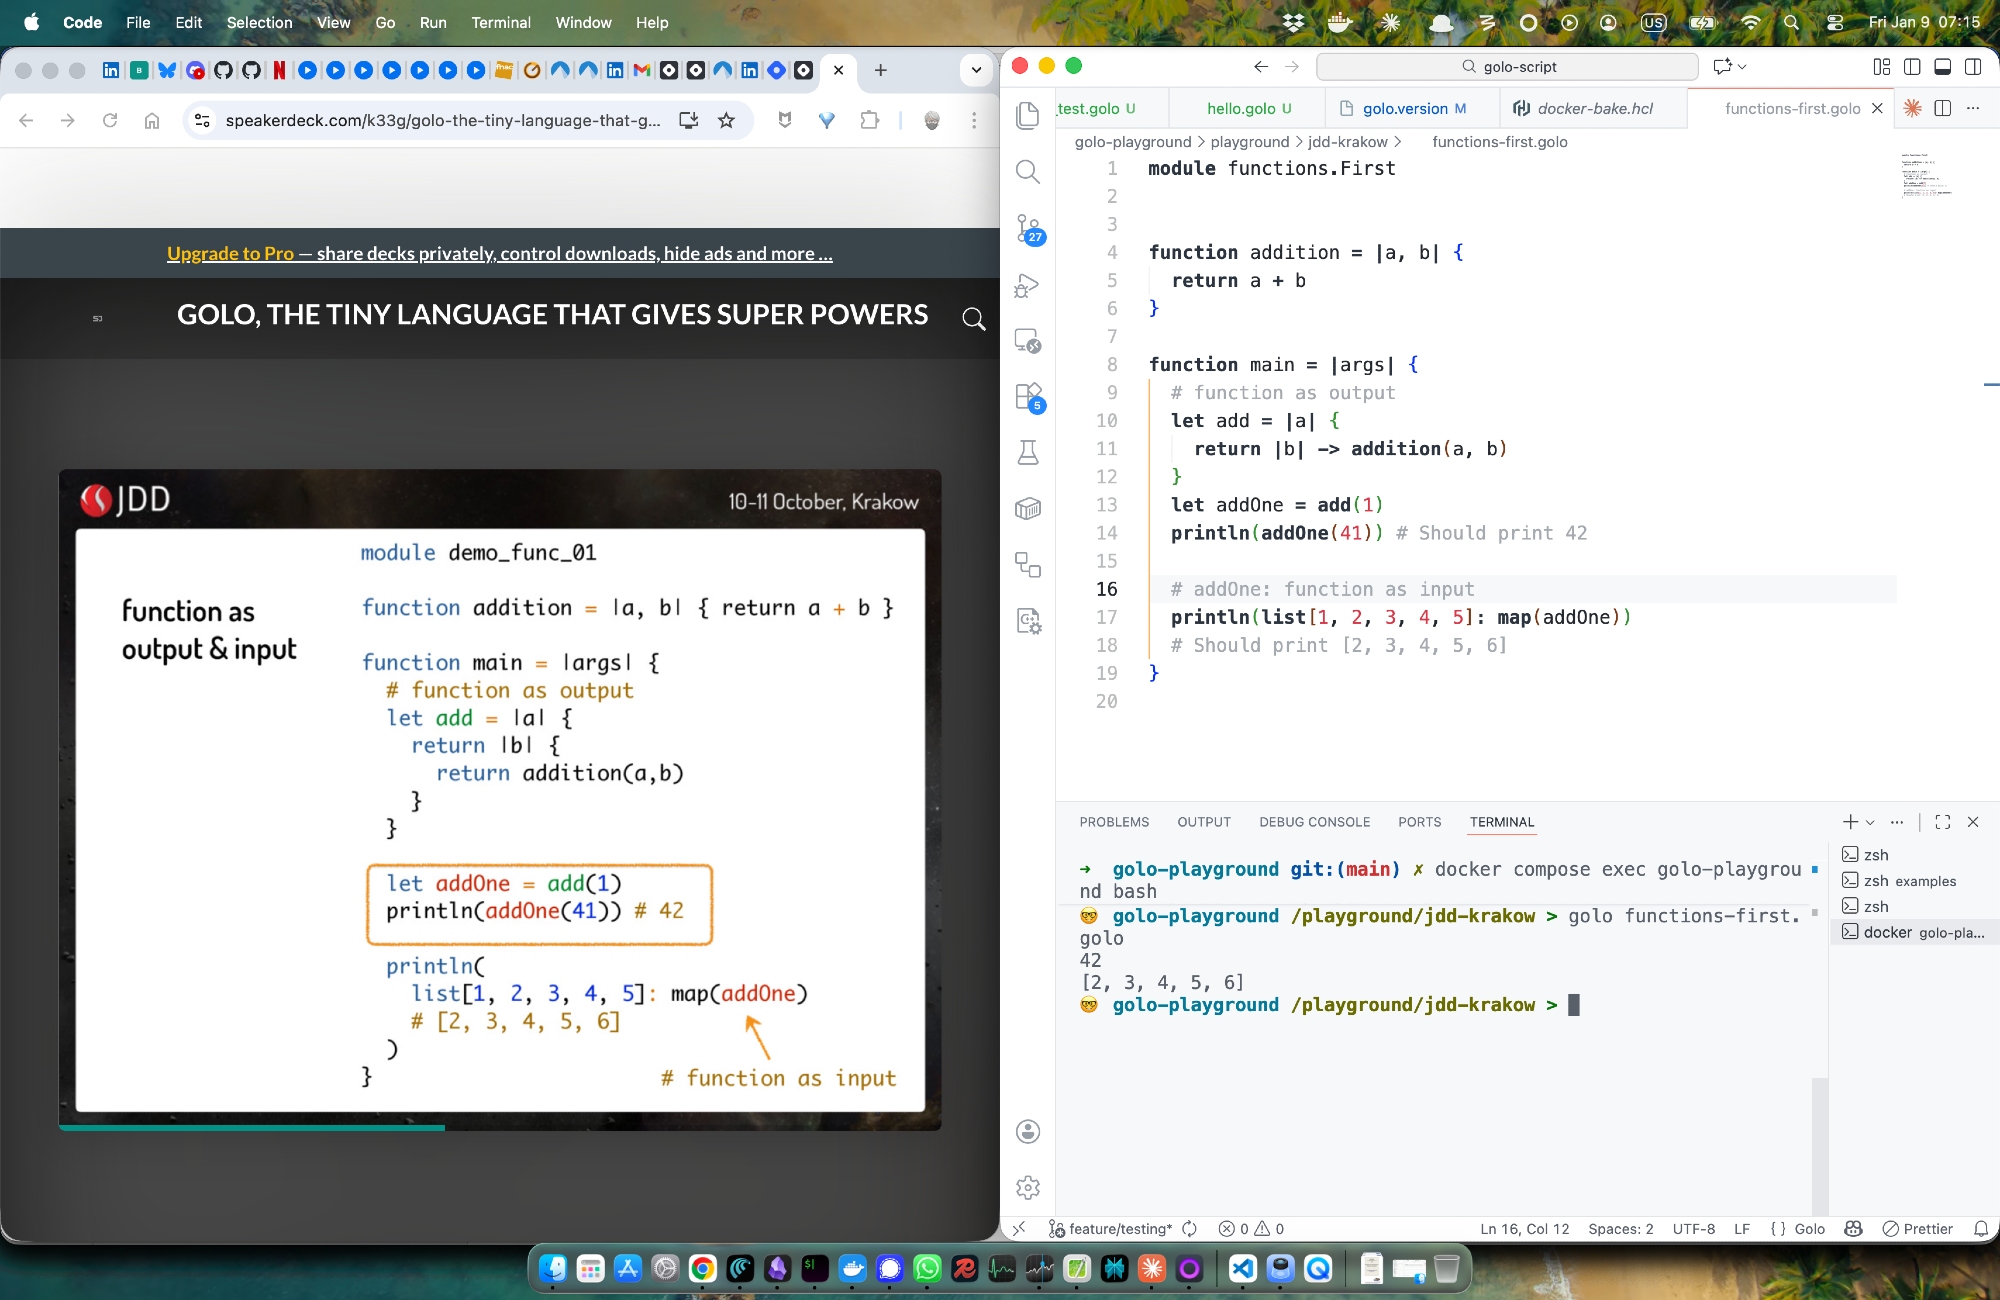This screenshot has width=2000, height=1300.
Task: Toggle the bottom panel layout button
Action: tap(1942, 67)
